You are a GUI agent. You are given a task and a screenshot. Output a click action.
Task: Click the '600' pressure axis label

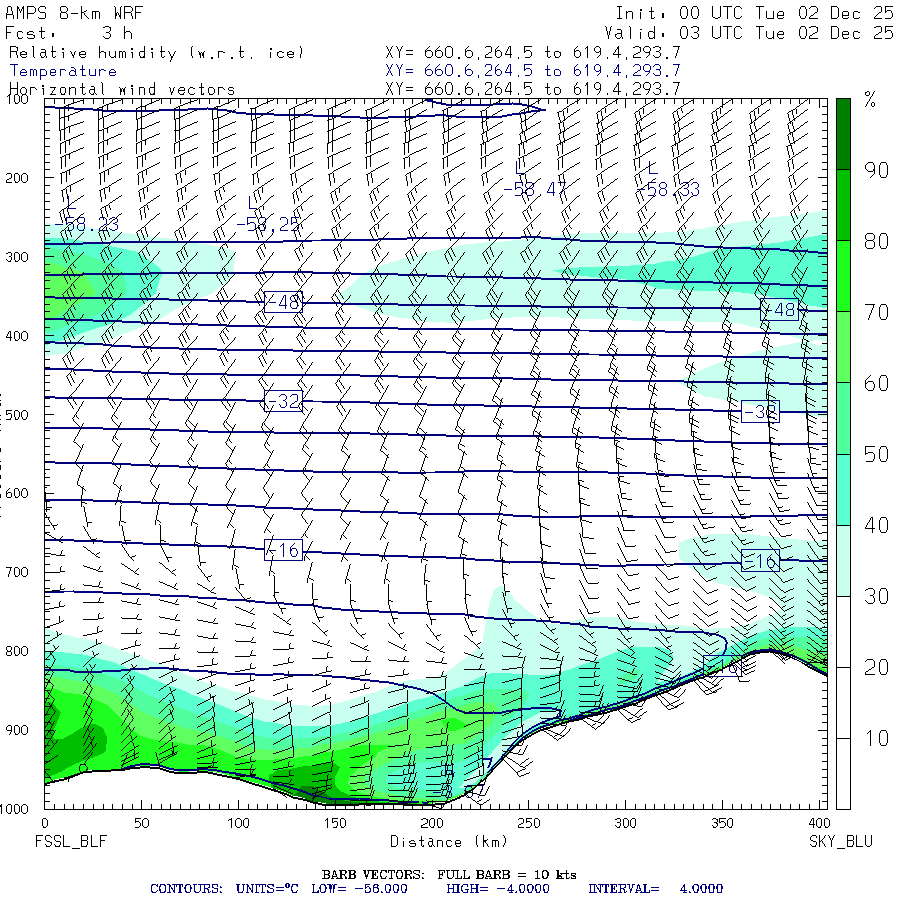[17, 494]
